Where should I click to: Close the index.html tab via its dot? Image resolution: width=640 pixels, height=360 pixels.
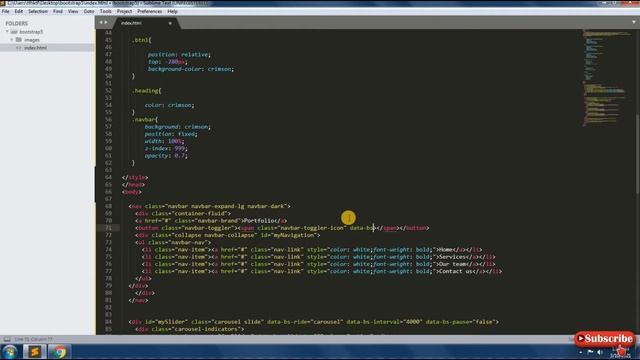170,23
